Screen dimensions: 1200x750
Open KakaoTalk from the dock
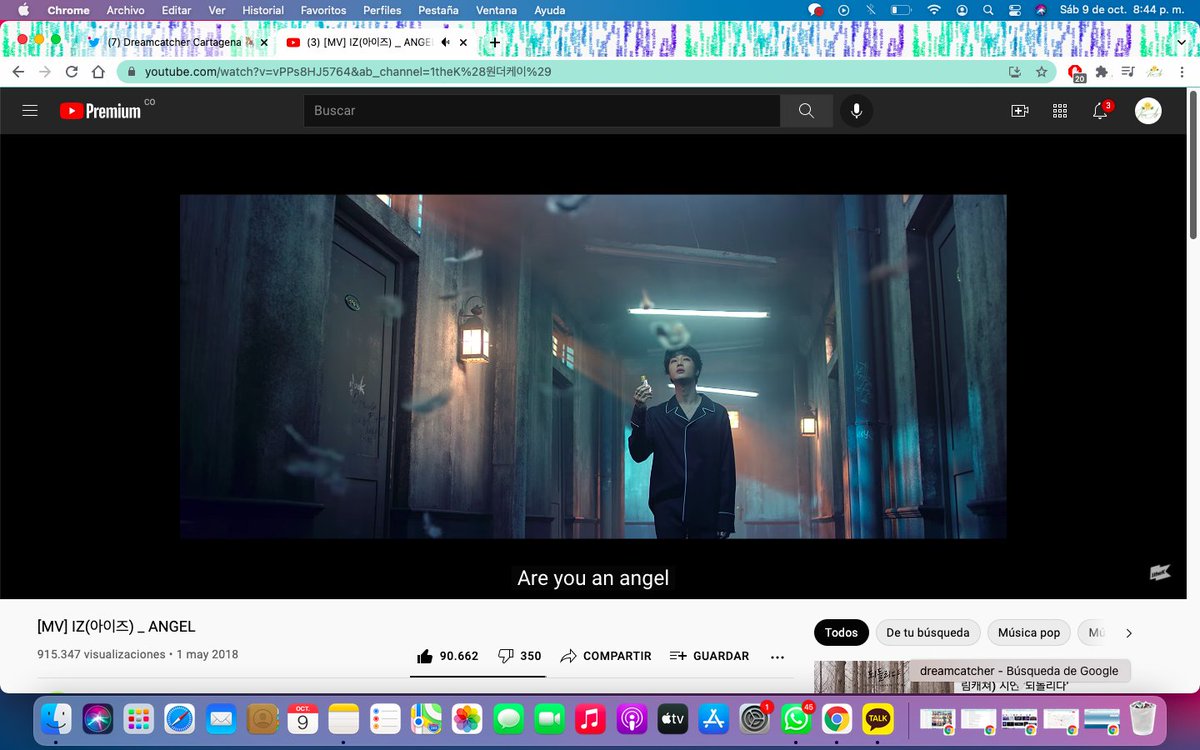pos(879,718)
